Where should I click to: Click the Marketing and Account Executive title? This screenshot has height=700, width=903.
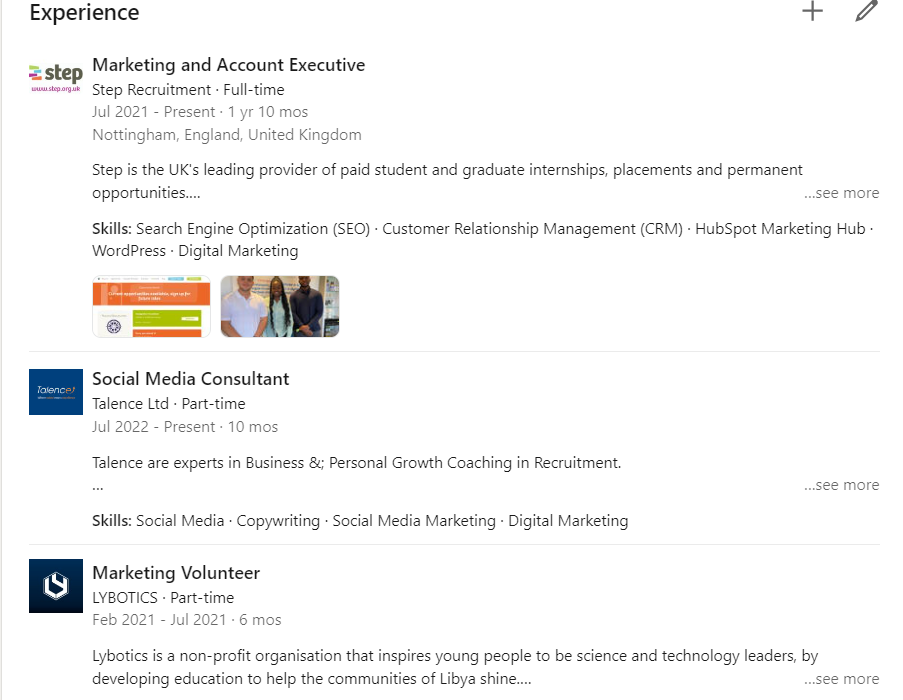pyautogui.click(x=228, y=65)
